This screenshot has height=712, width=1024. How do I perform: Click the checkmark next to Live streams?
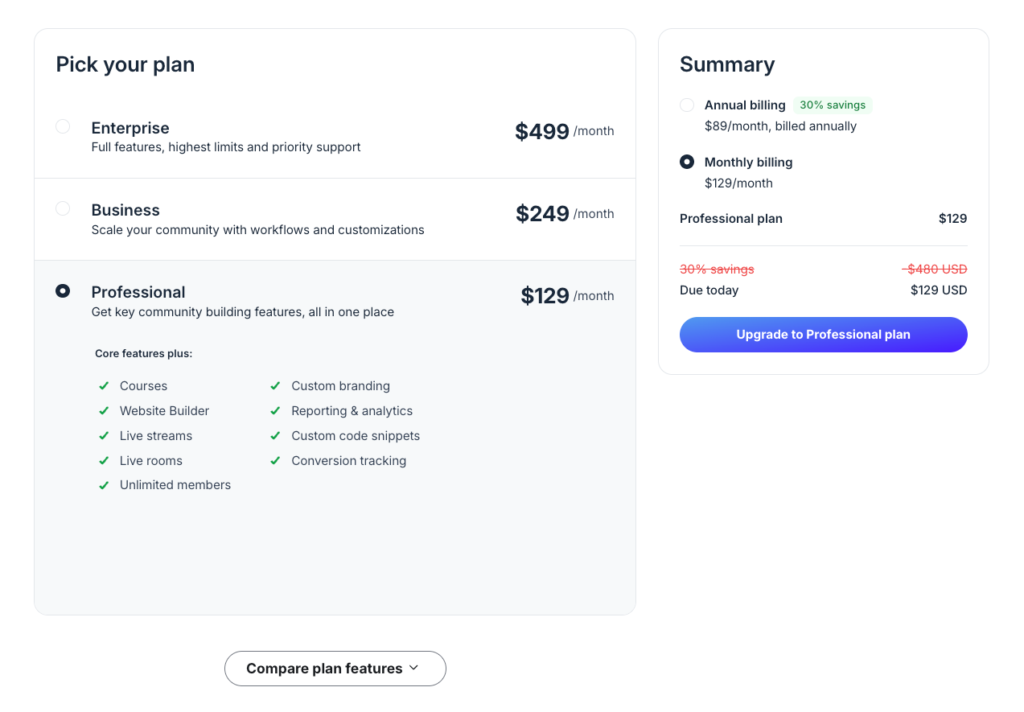click(x=103, y=436)
